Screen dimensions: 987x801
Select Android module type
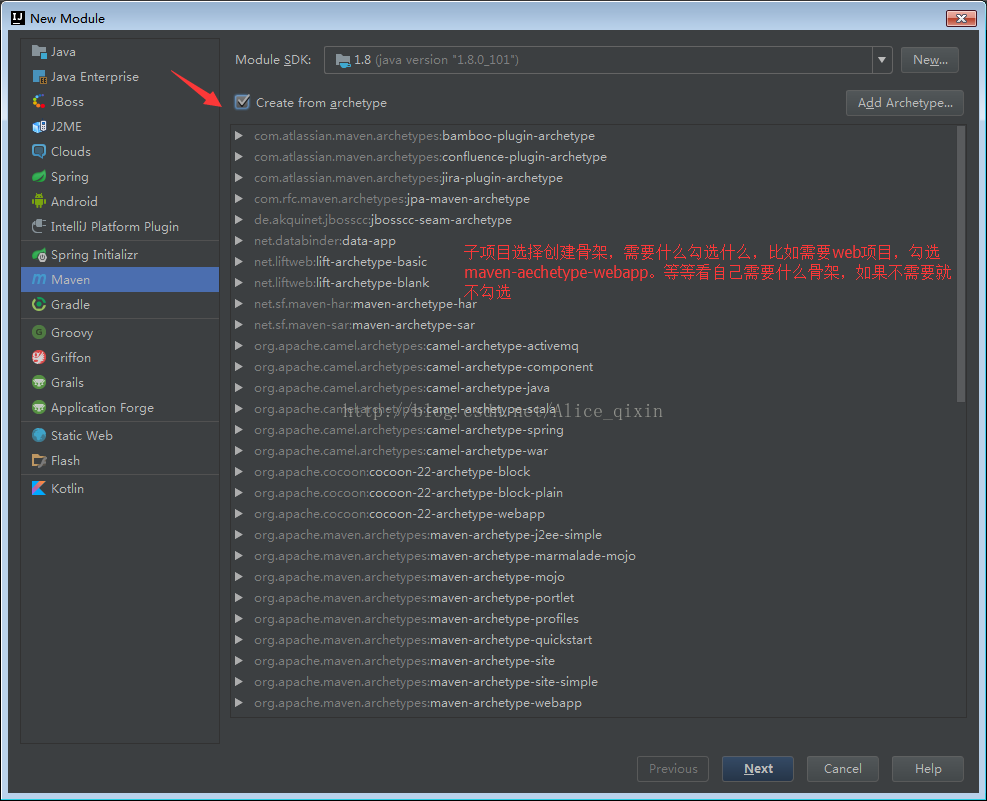(120, 201)
